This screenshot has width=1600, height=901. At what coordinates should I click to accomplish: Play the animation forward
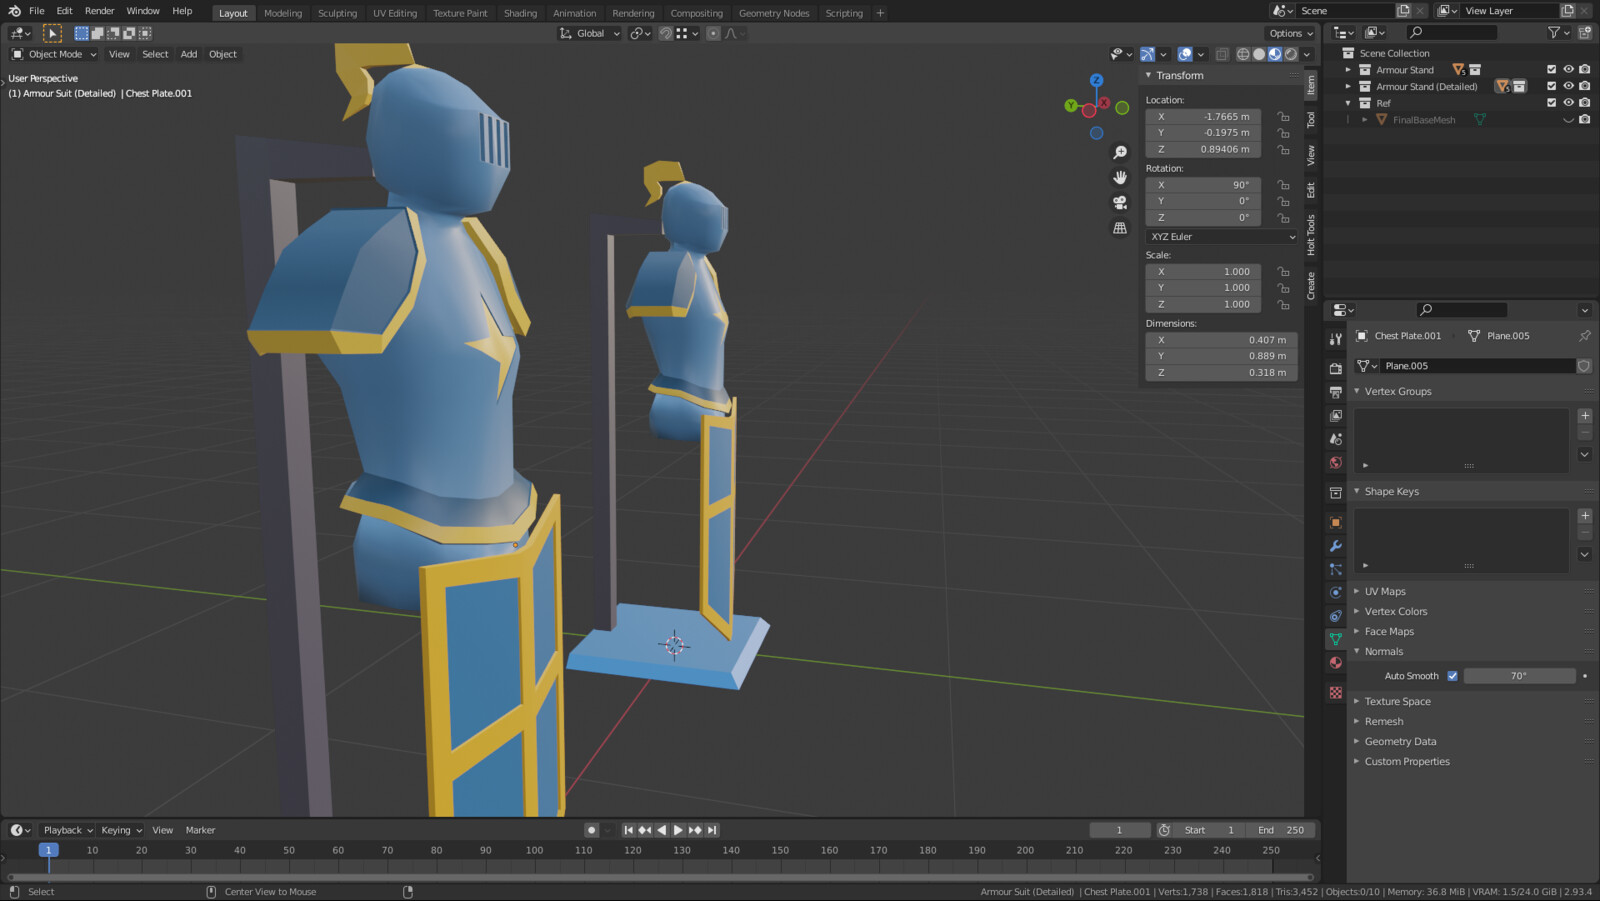tap(678, 830)
